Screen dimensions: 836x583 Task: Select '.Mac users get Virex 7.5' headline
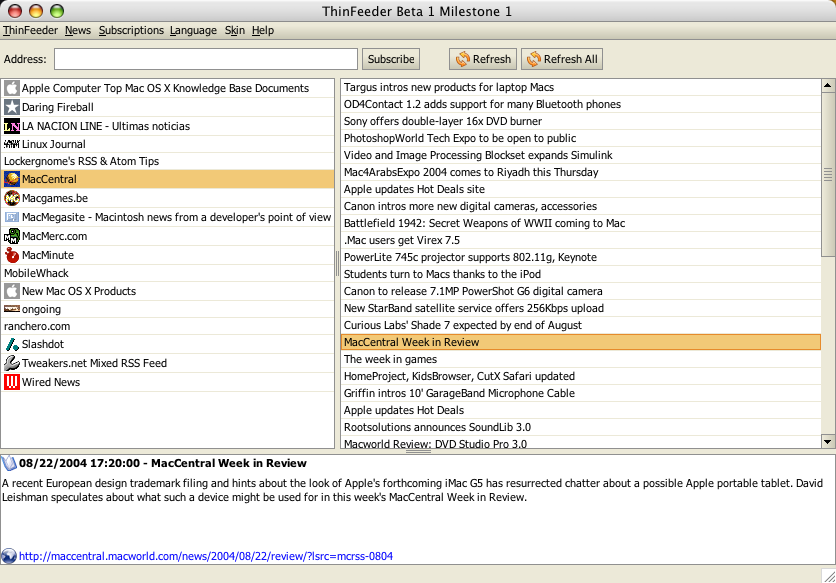pos(581,241)
